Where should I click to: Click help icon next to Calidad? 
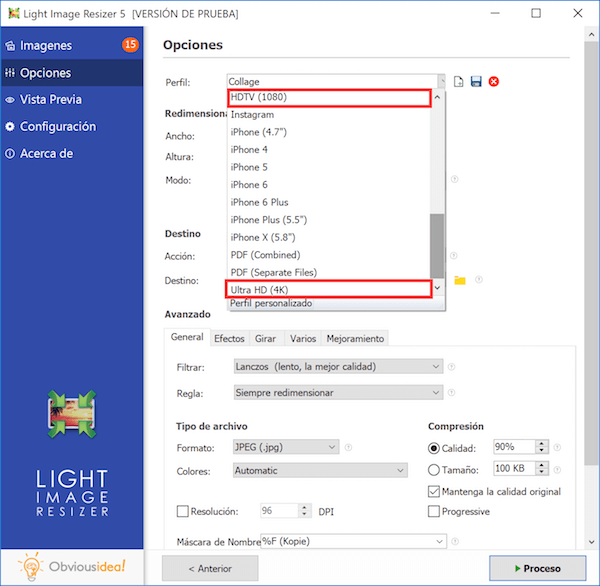coord(558,447)
